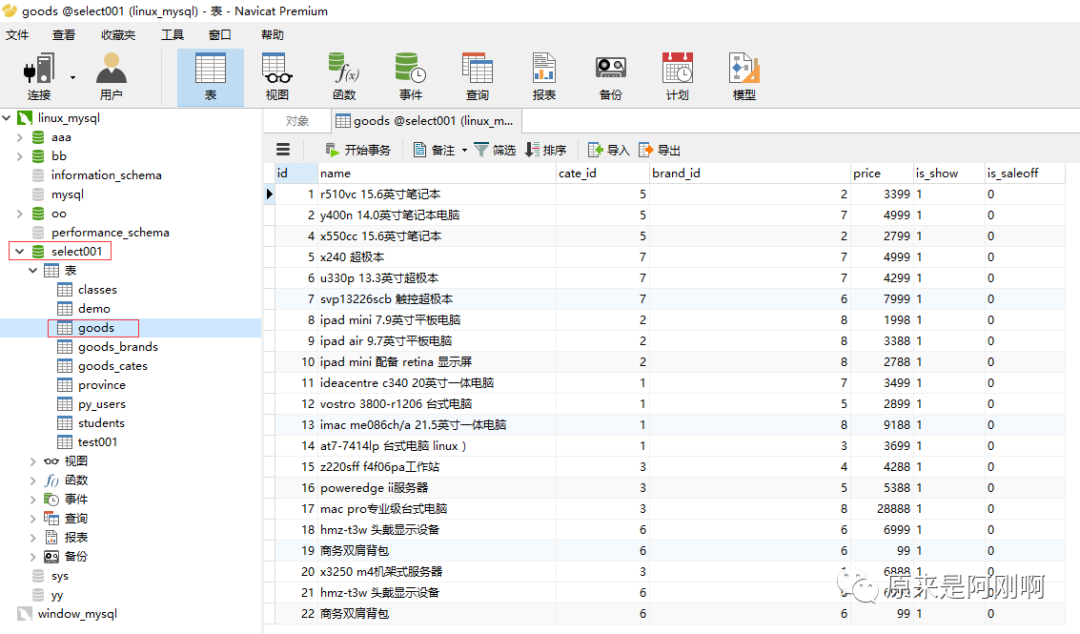Open the 收藏夹 menu
This screenshot has height=634, width=1080.
coord(118,34)
